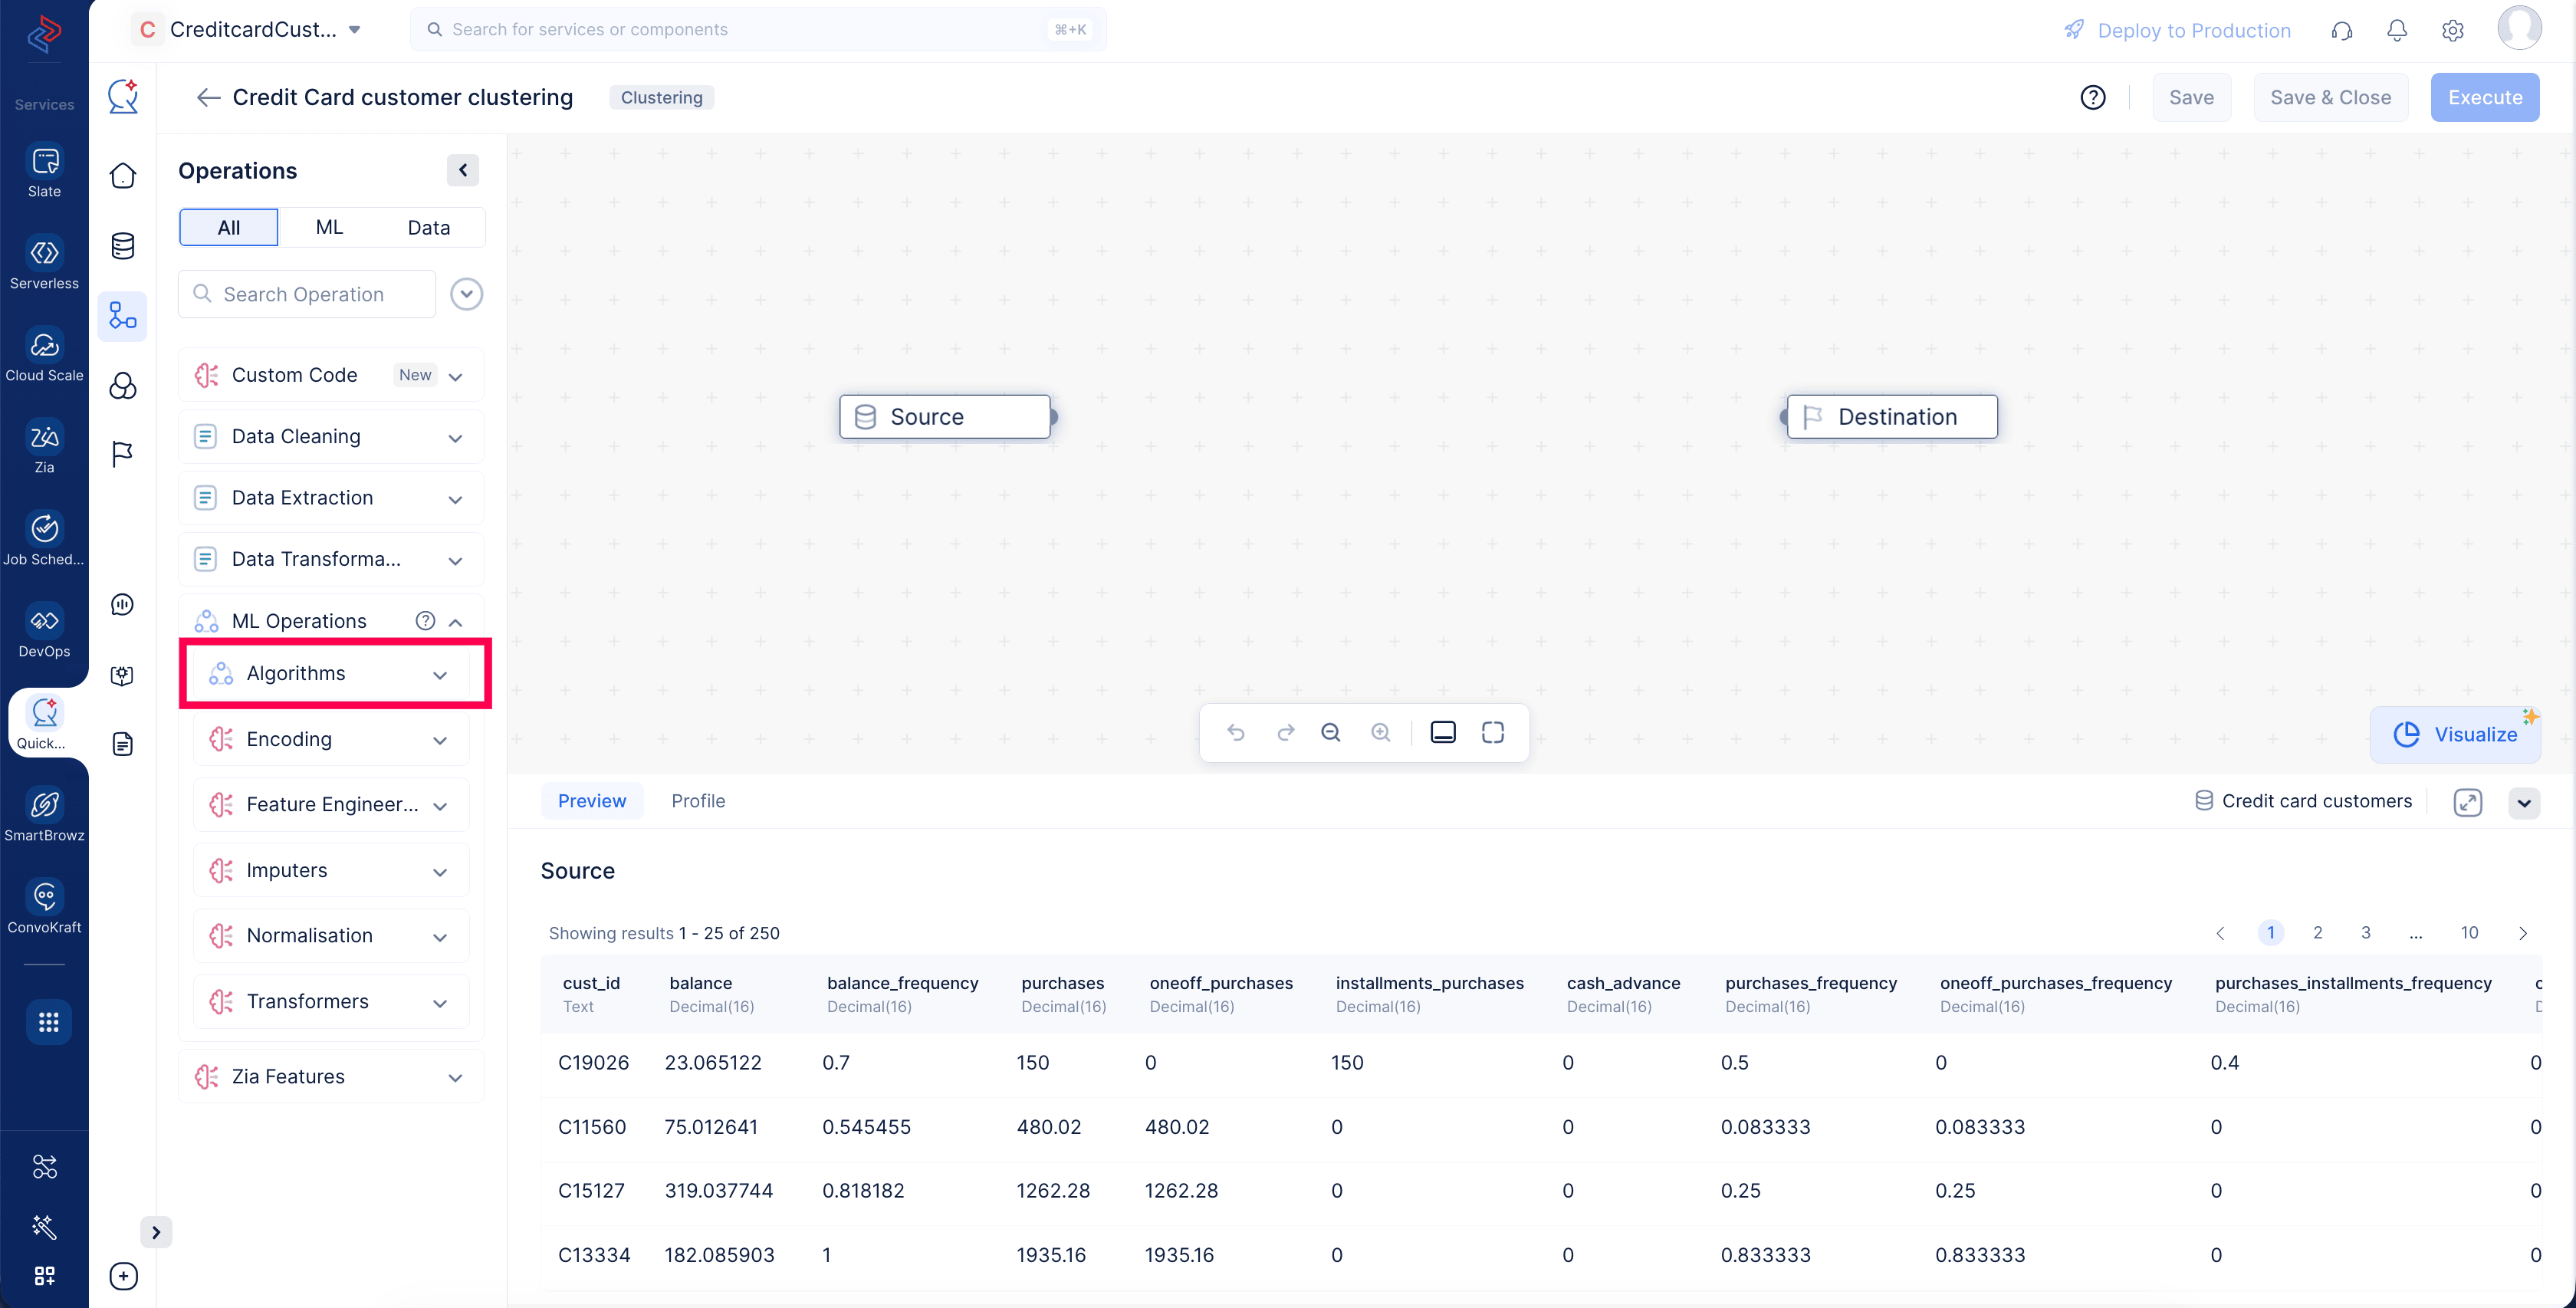Click the Execute button
The height and width of the screenshot is (1308, 2576).
click(x=2484, y=97)
